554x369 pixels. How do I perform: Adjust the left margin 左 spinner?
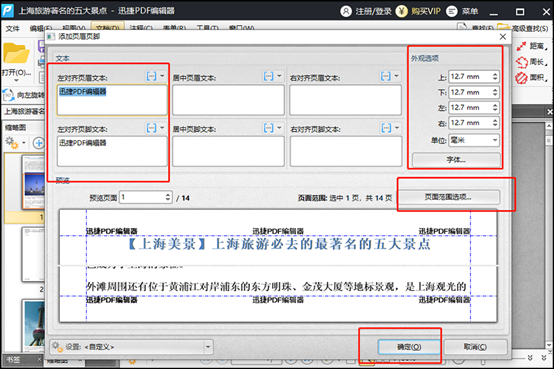coord(495,107)
